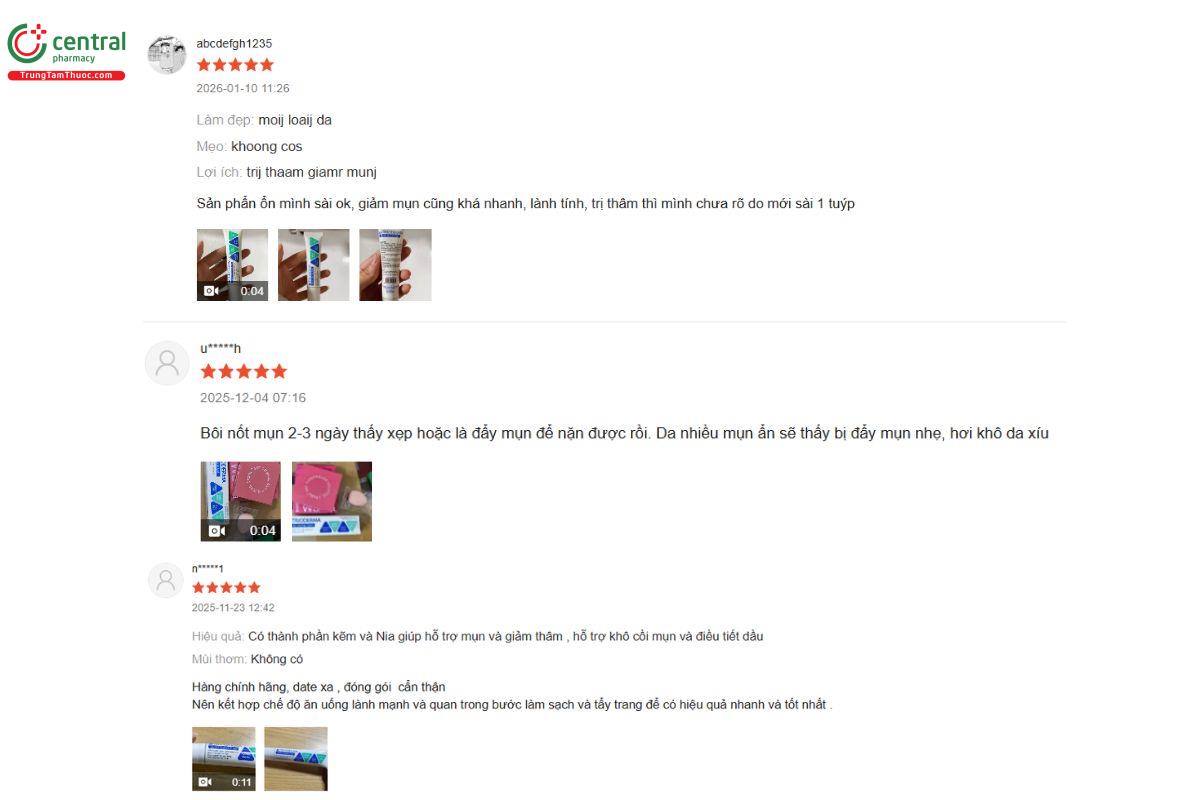Screen dimensions: 1200x800
Task: Play n*****1's 0:11 review video
Action: (x=224, y=759)
